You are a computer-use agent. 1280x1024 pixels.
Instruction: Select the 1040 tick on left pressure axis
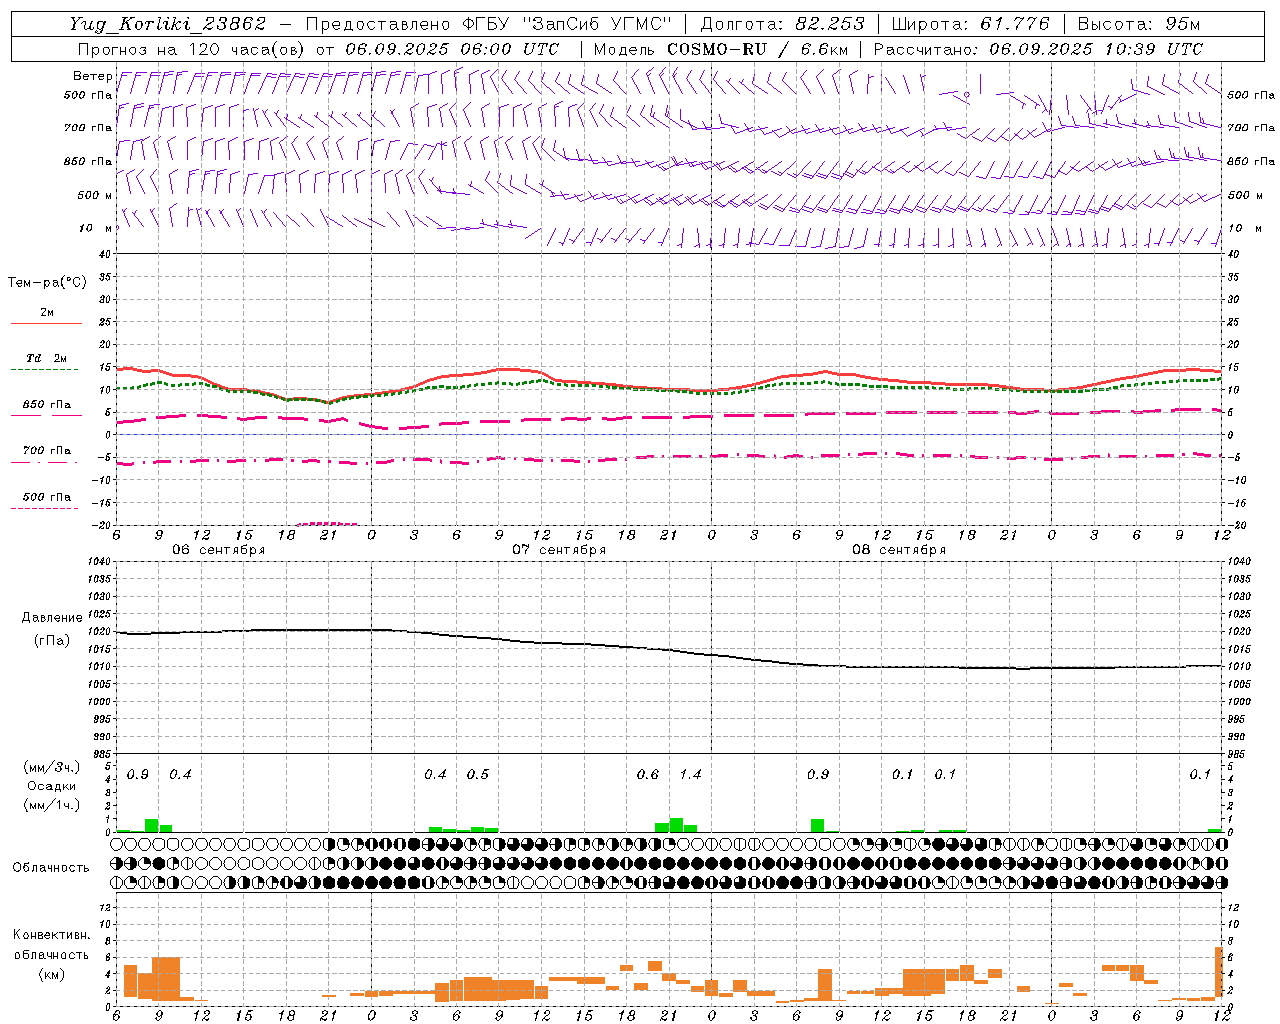pyautogui.click(x=101, y=562)
